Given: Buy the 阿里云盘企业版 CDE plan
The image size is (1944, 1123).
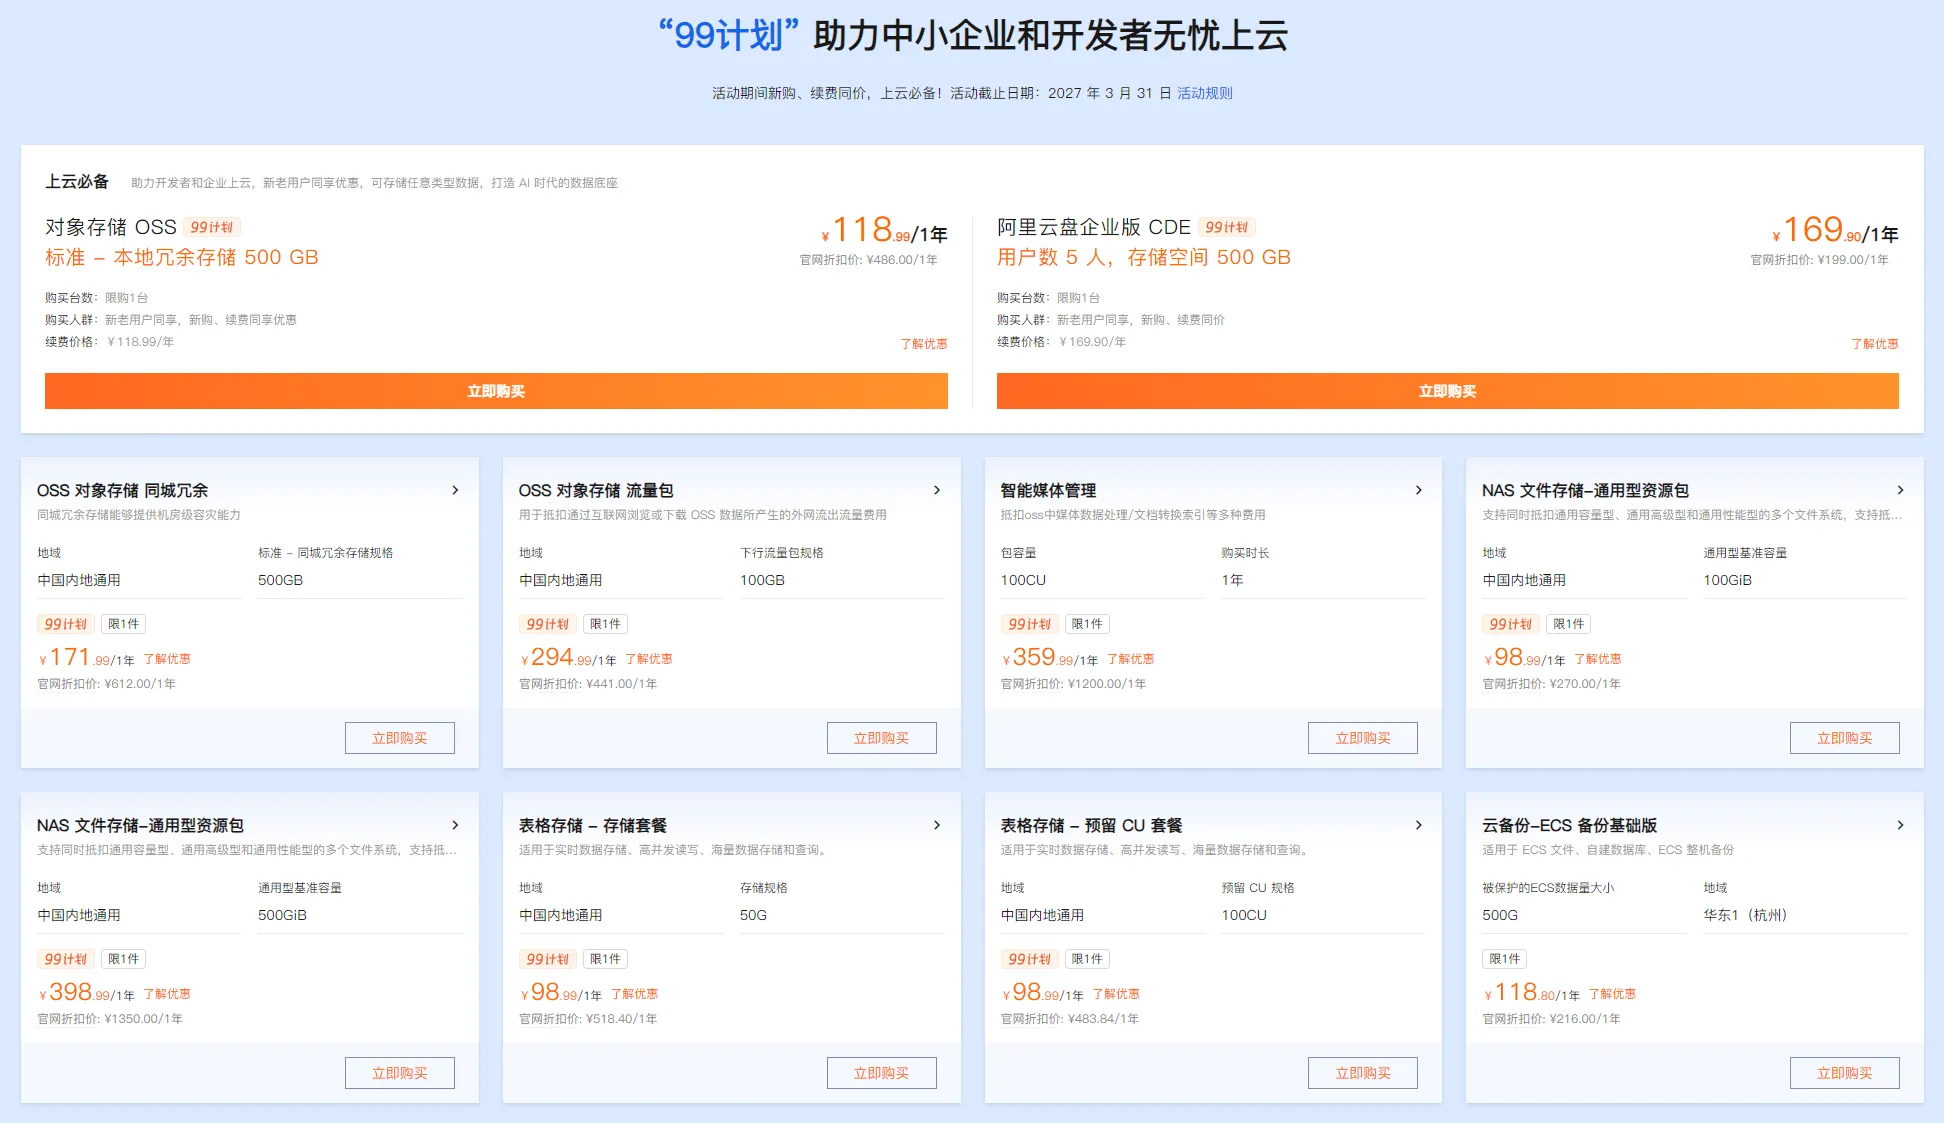Looking at the screenshot, I should click(x=1447, y=391).
